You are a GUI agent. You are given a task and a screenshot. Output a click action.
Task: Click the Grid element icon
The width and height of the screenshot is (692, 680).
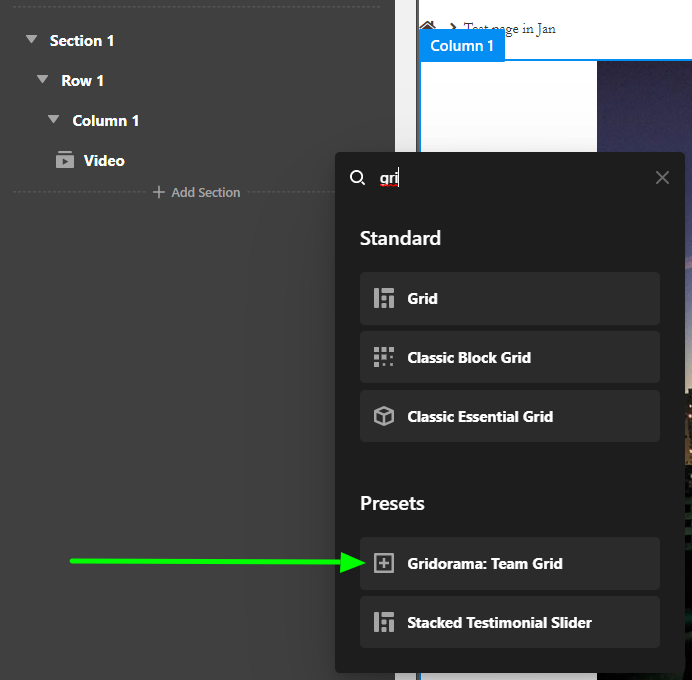pyautogui.click(x=384, y=298)
